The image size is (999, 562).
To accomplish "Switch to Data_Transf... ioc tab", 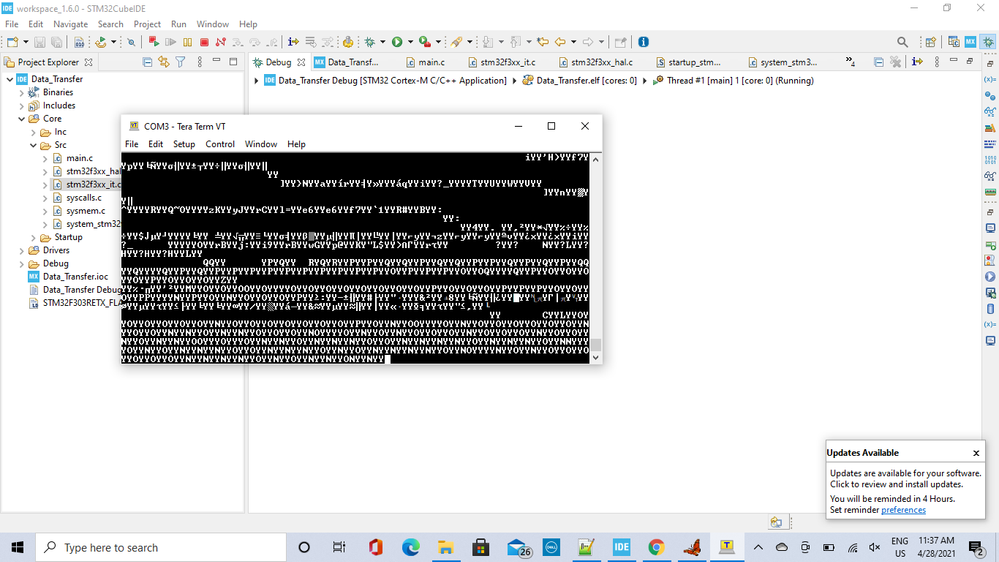I will (x=347, y=62).
